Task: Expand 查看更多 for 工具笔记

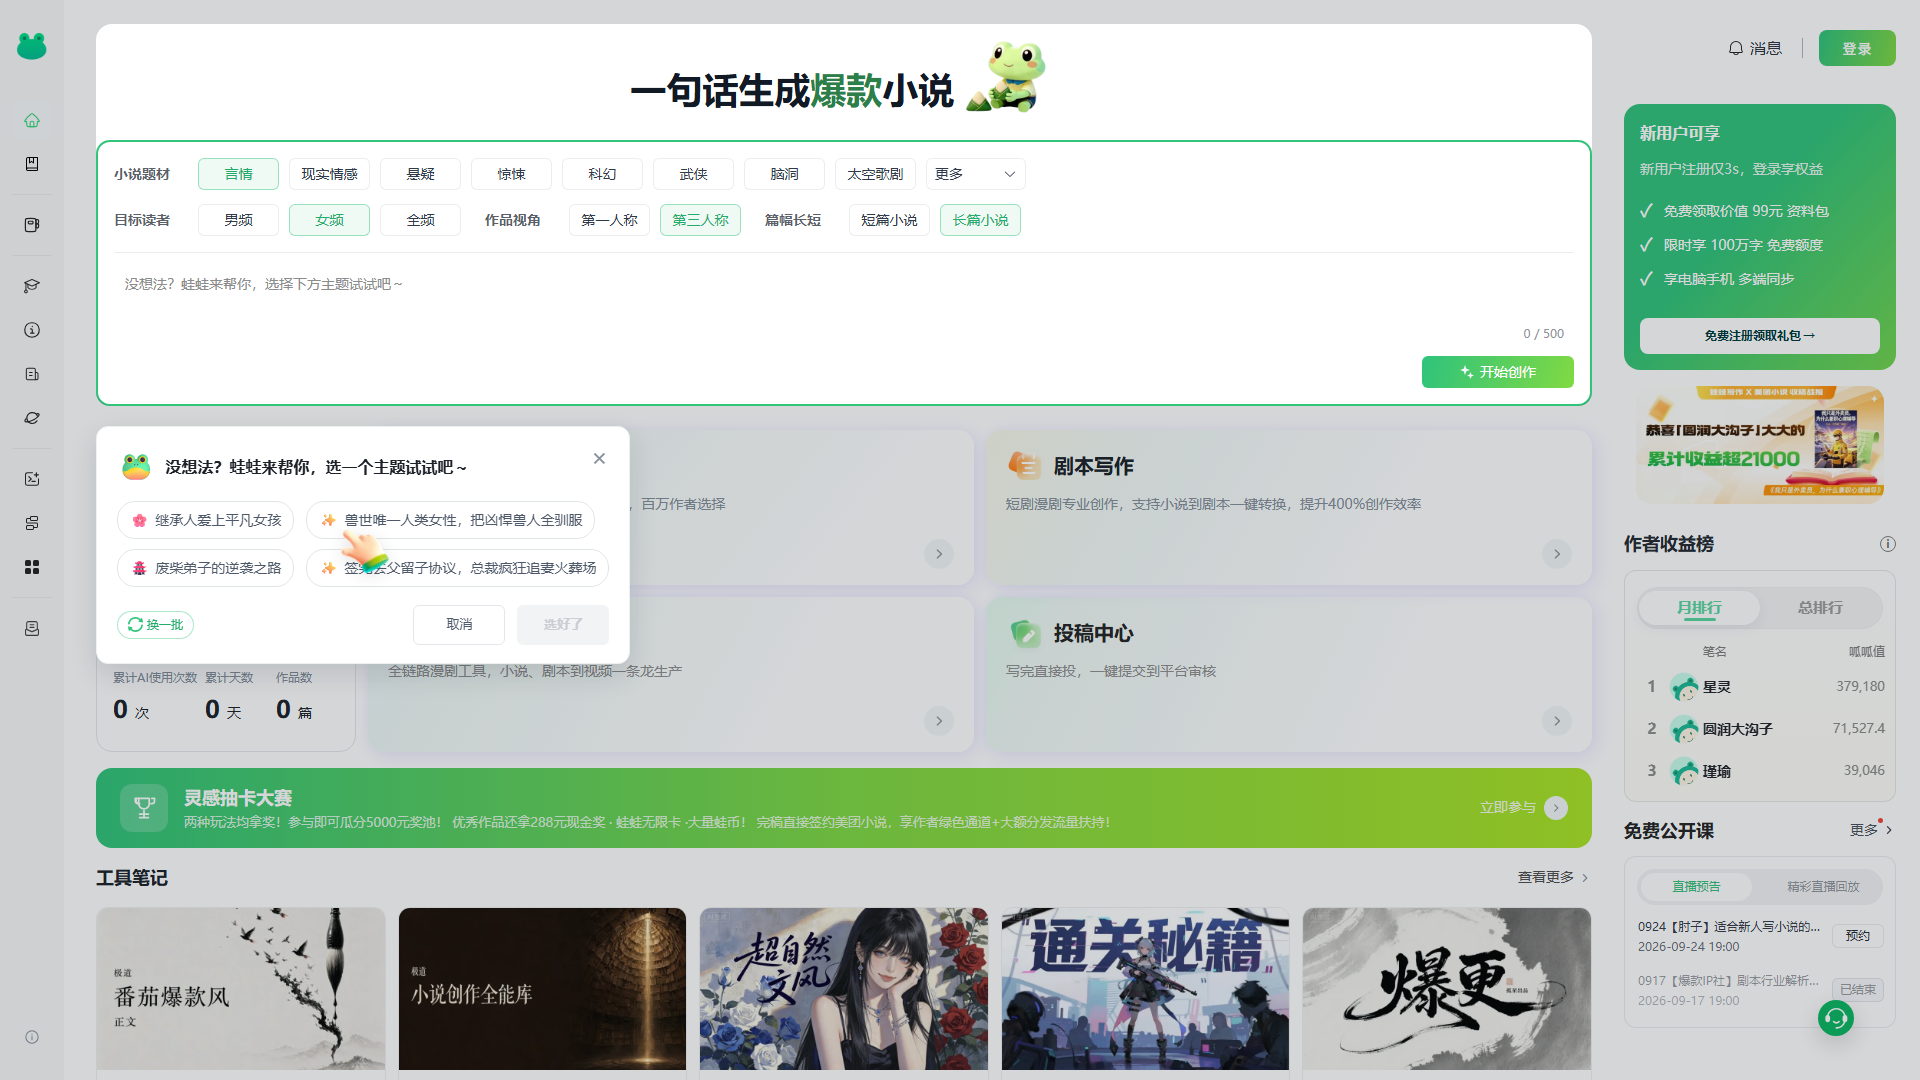Action: [1553, 877]
